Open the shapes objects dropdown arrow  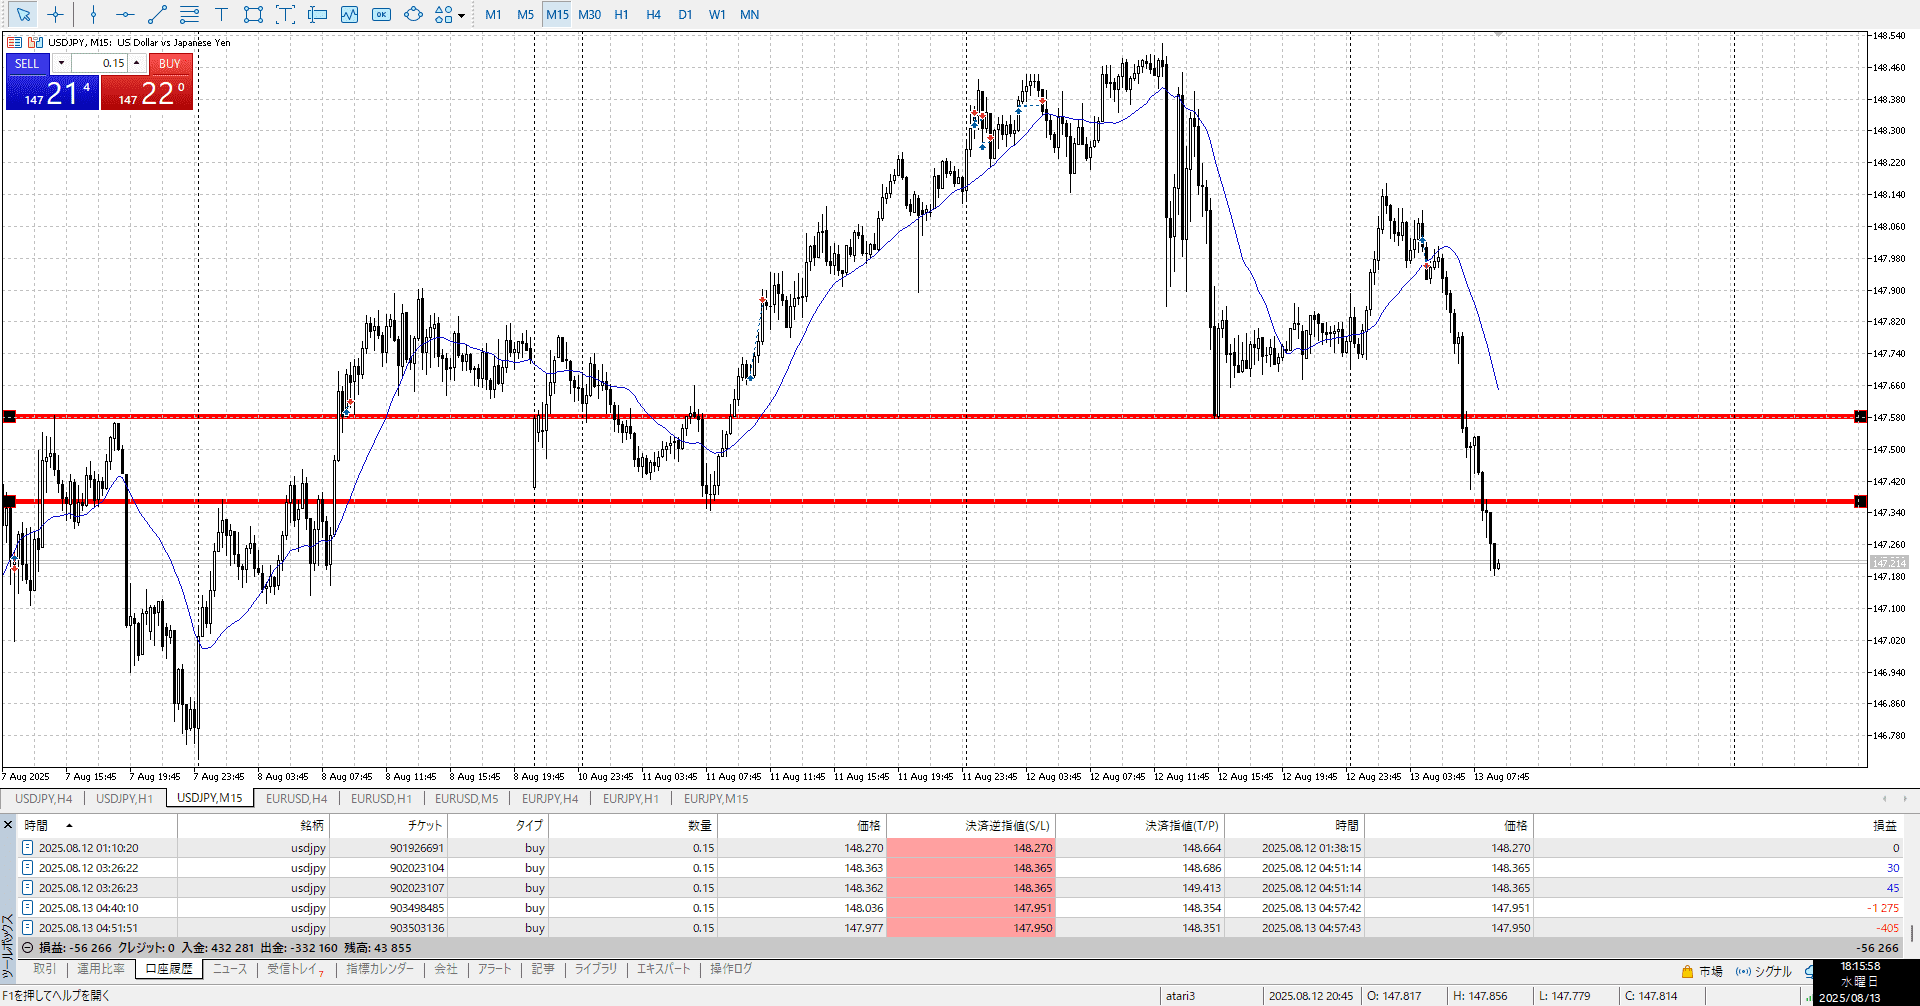pos(461,16)
